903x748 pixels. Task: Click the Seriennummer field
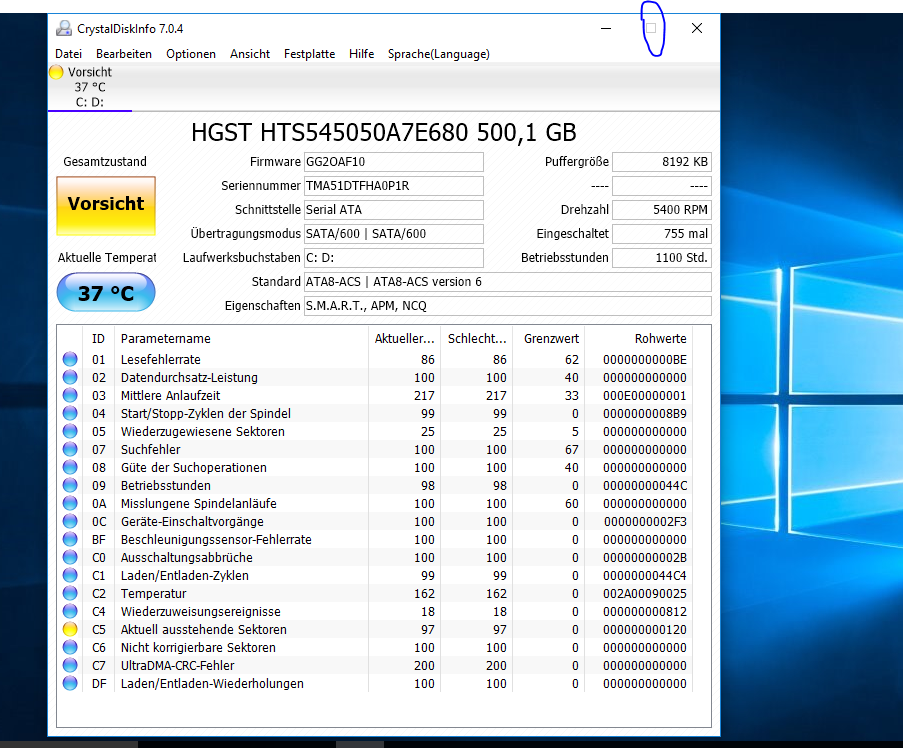(394, 186)
